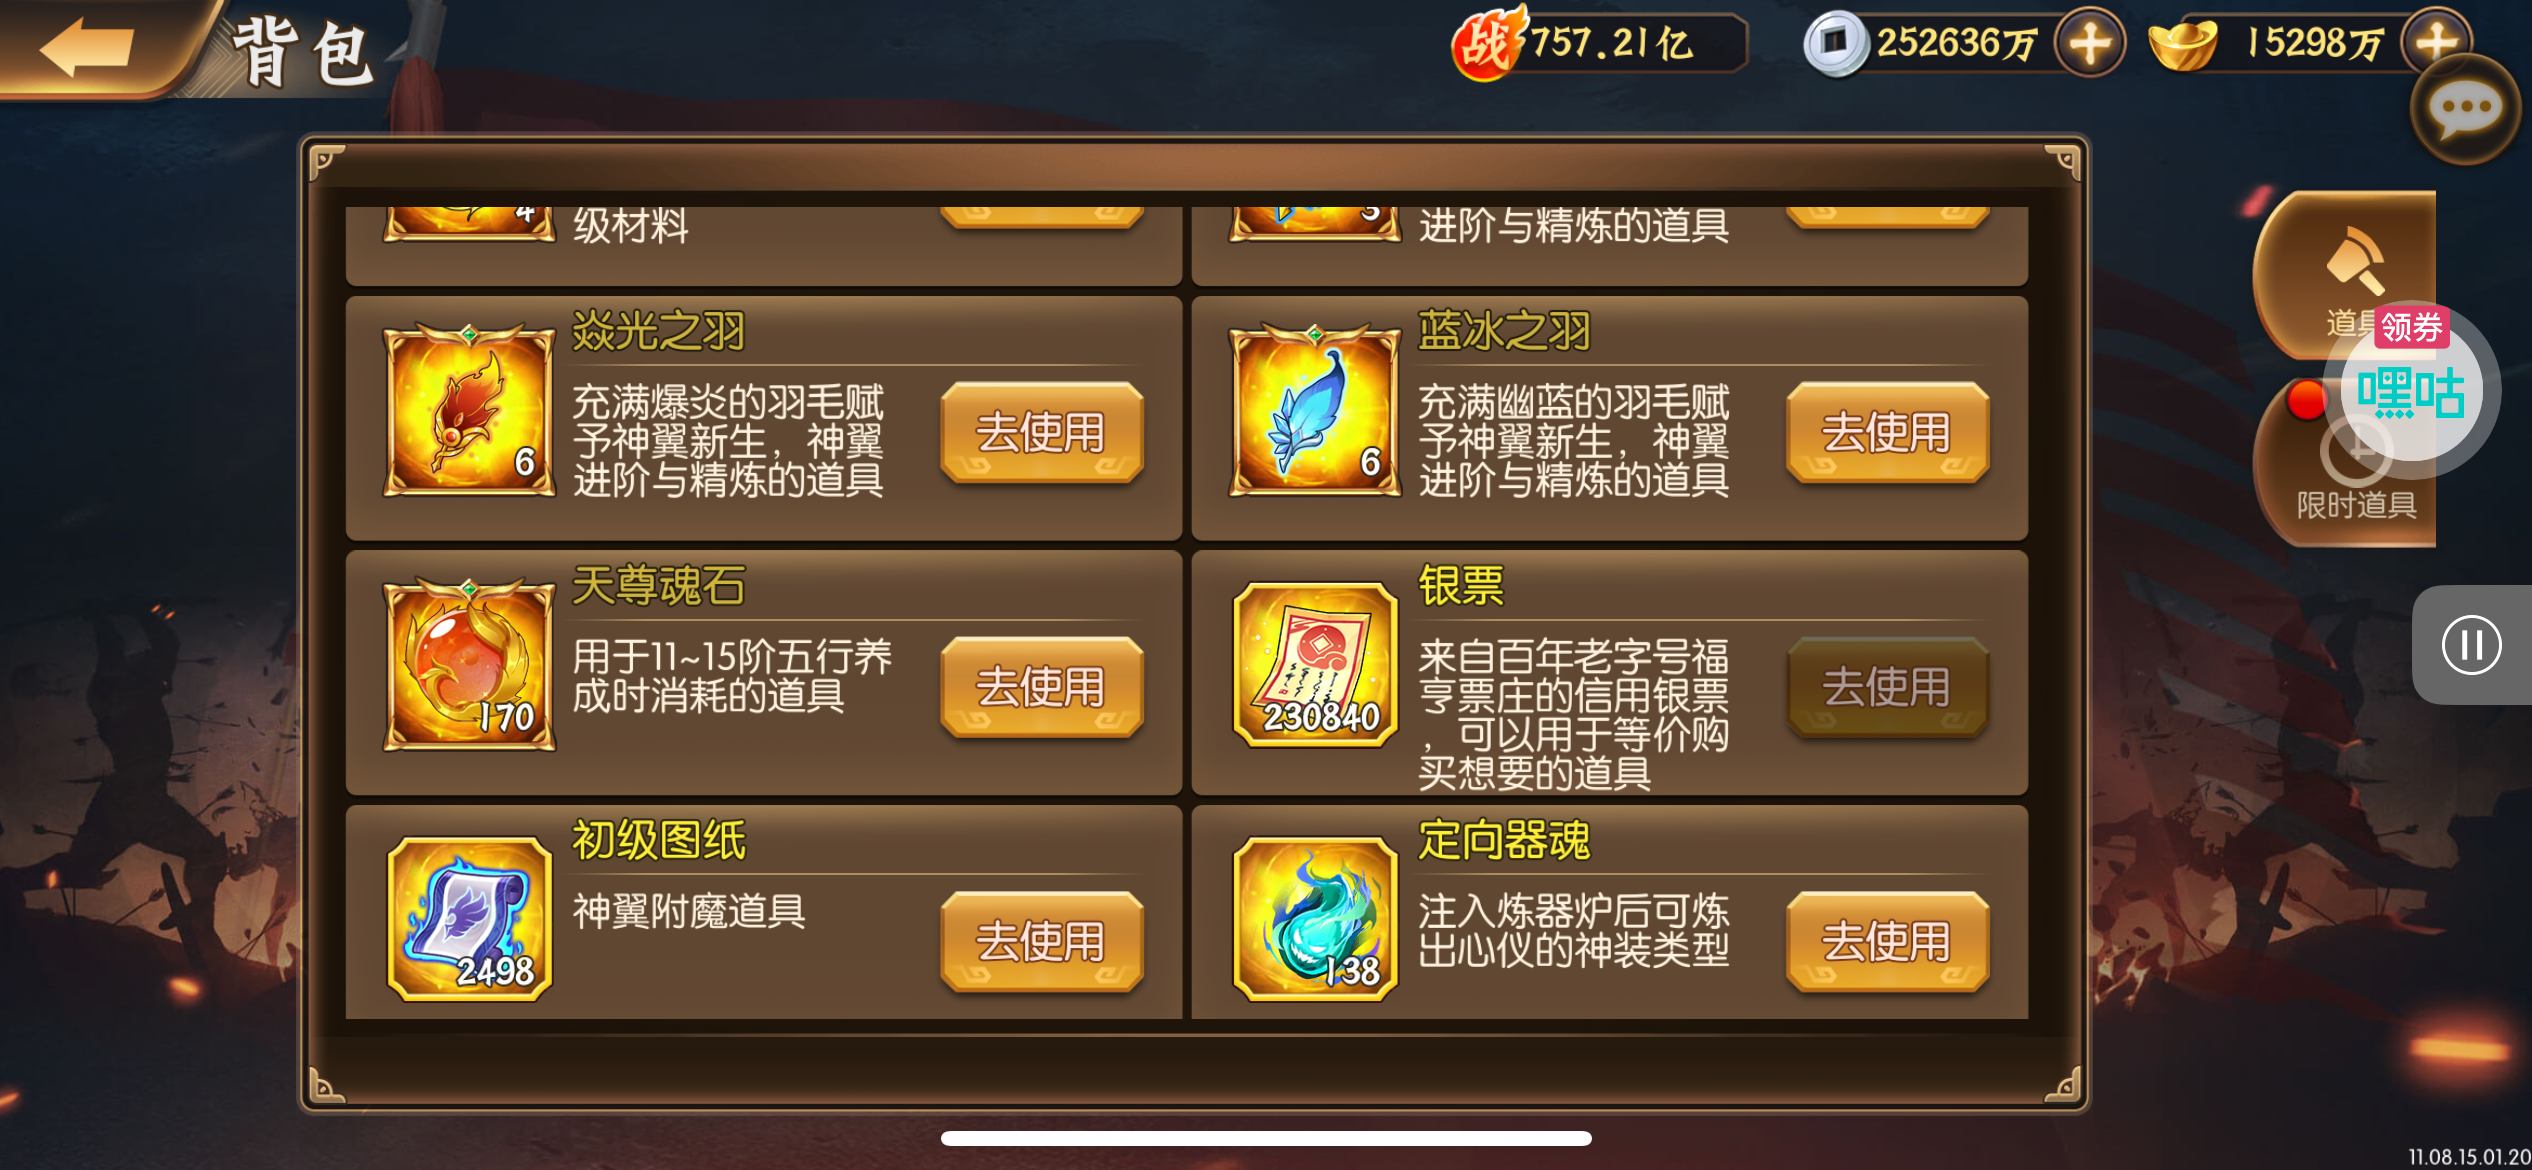Select the 银票 banknote item icon
Viewport: 2532px width, 1170px height.
(1315, 665)
